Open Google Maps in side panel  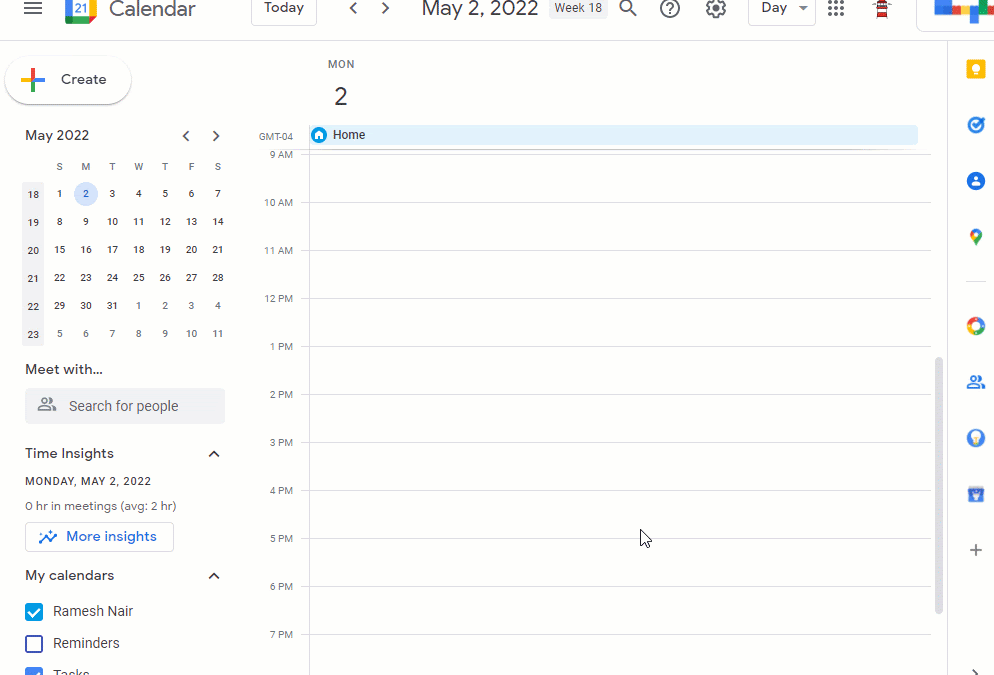point(976,237)
